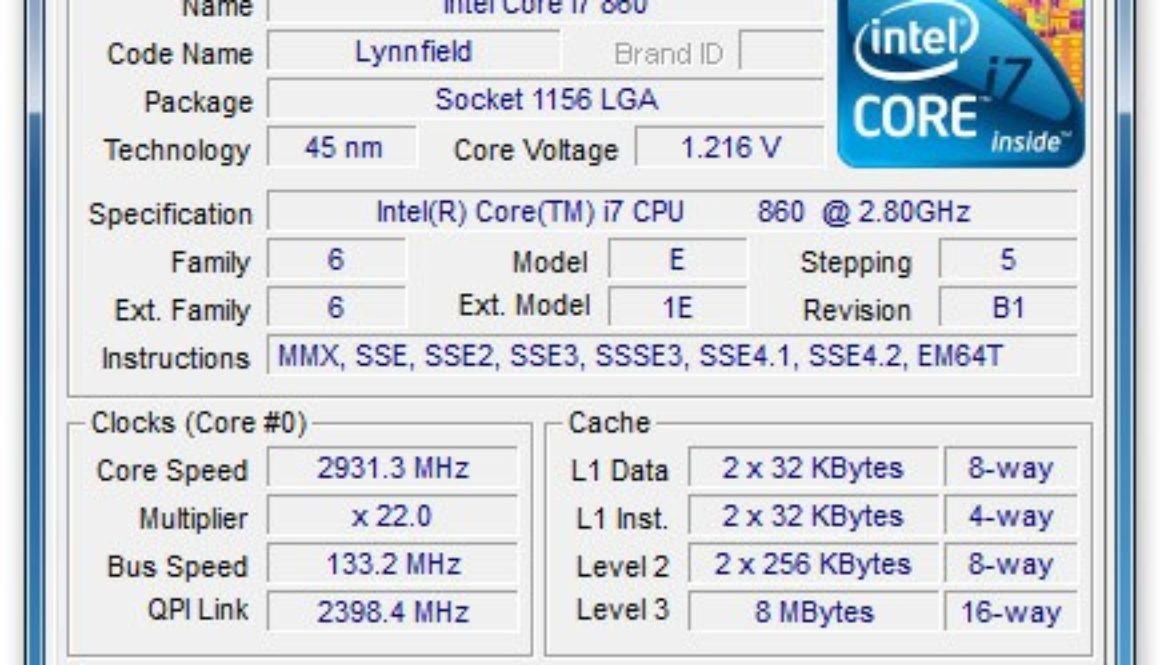Click the Multiplier field showing x 22.0

(x=393, y=516)
